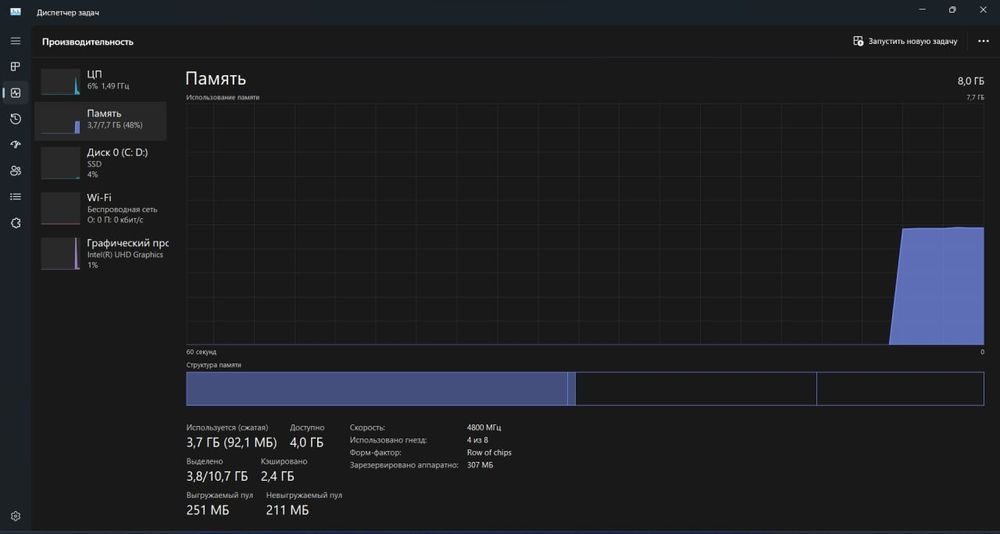Click the Task Manager app icon in title bar

click(16, 12)
